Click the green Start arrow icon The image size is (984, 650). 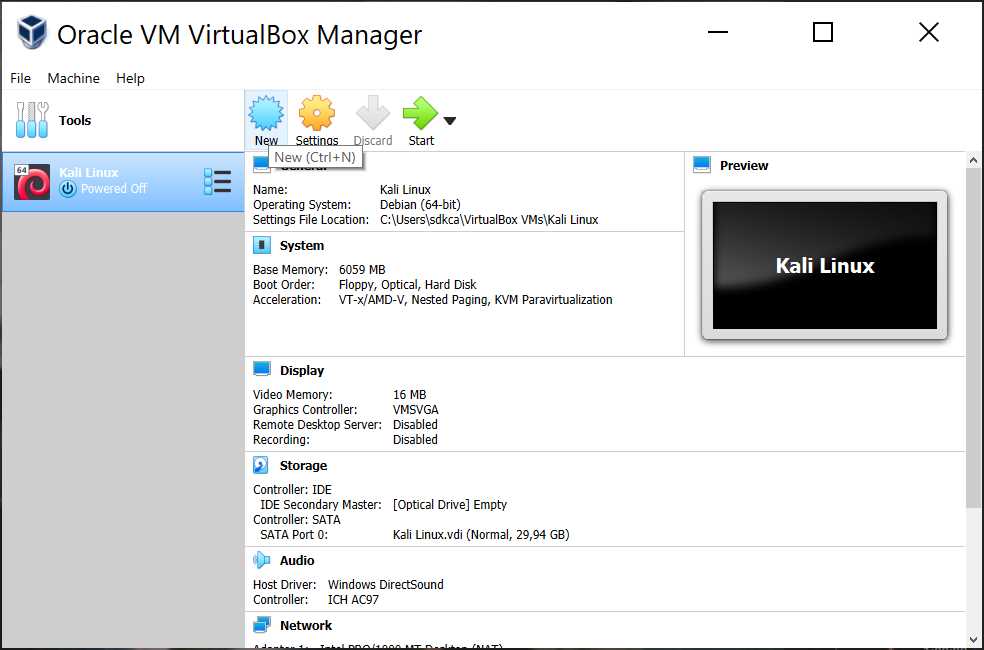pos(419,113)
